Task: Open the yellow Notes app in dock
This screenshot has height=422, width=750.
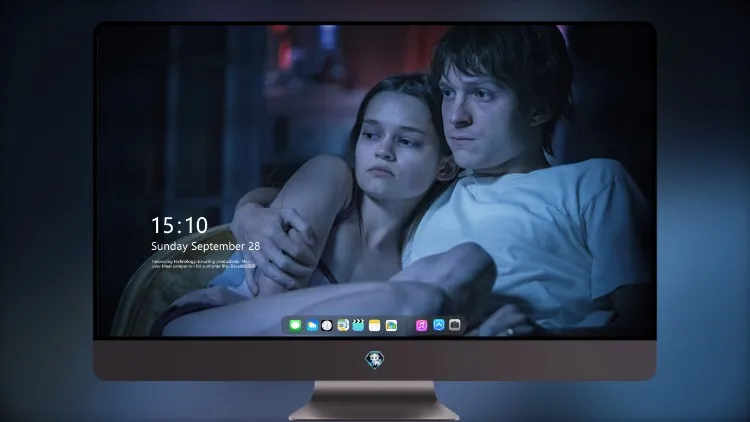Action: click(375, 326)
